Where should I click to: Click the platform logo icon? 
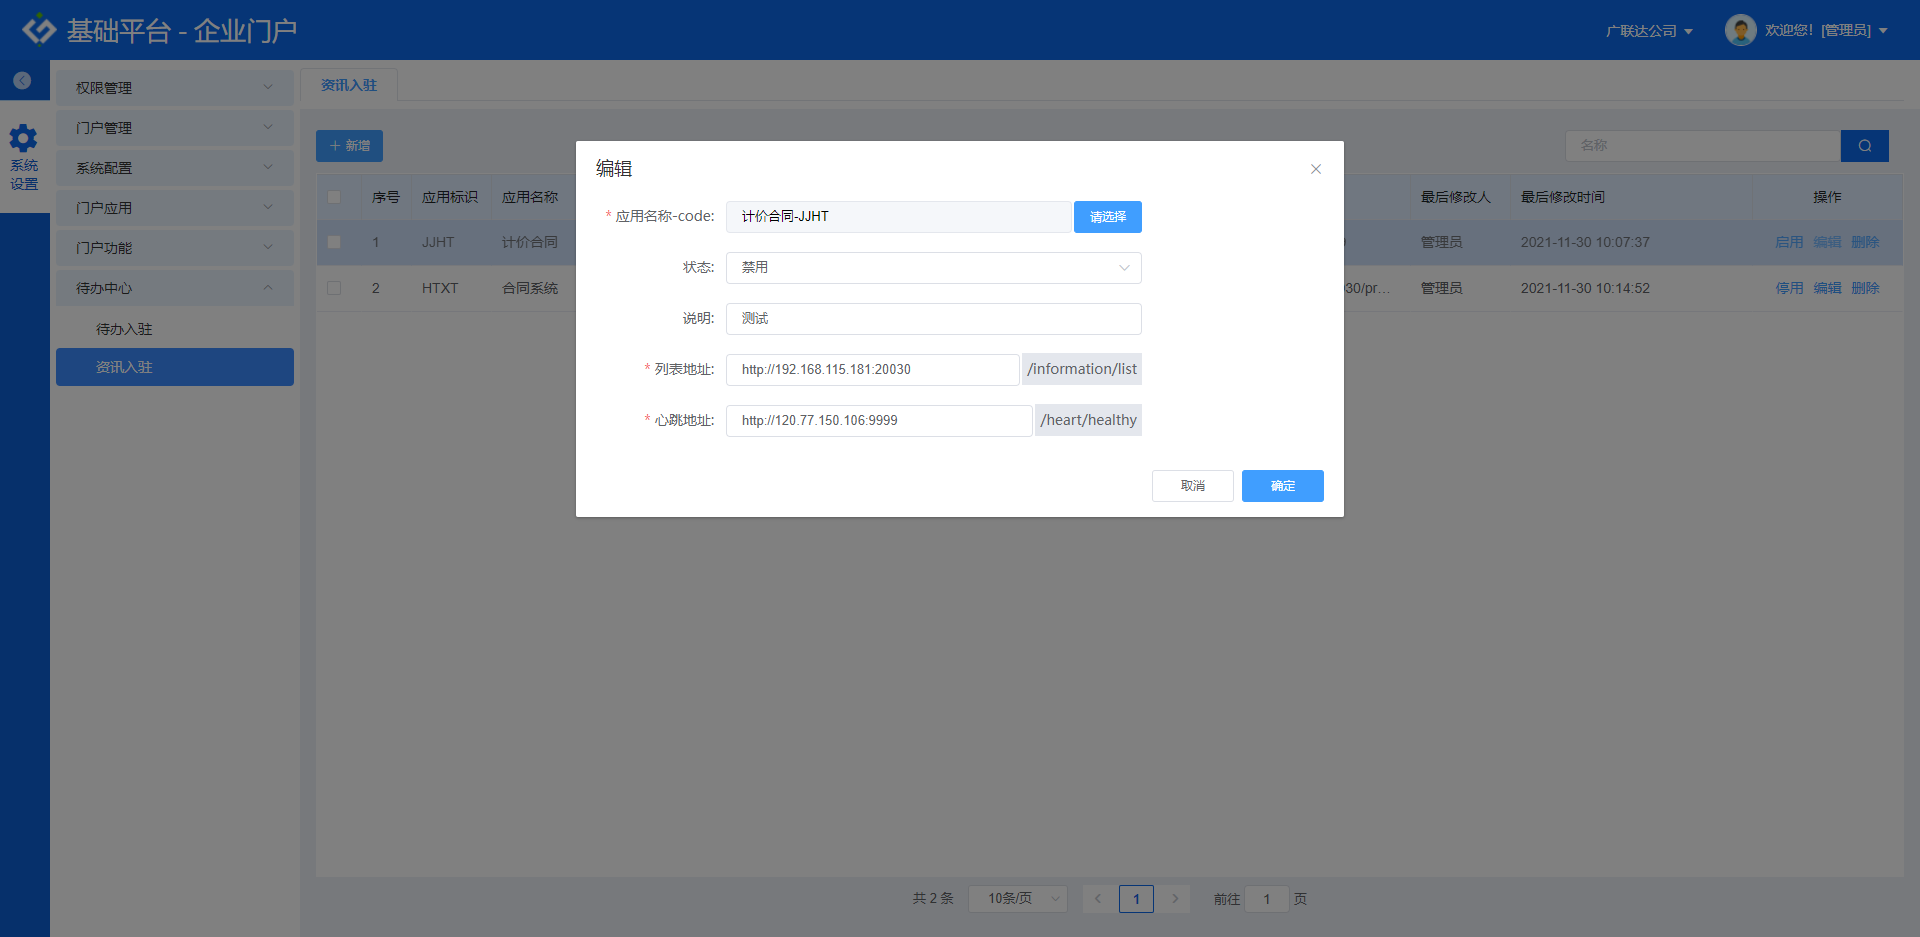(39, 30)
